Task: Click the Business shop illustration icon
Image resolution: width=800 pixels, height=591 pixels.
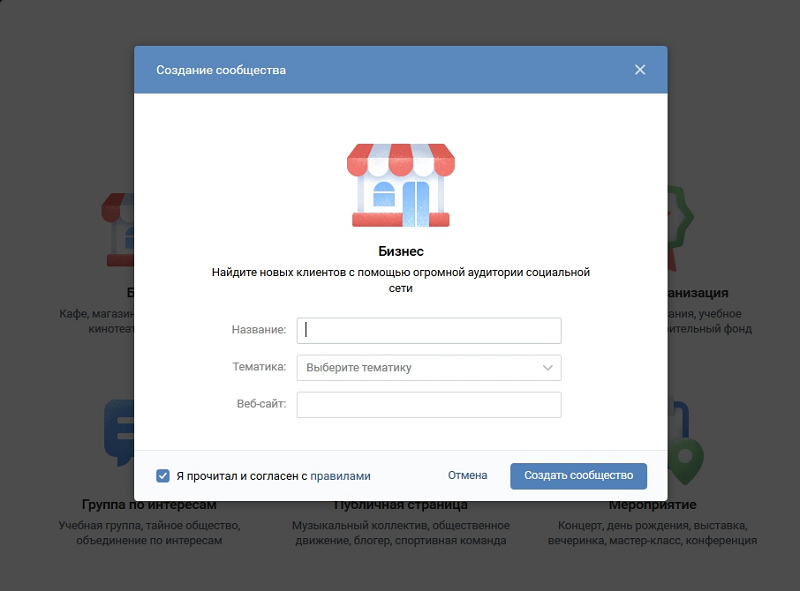Action: (401, 185)
